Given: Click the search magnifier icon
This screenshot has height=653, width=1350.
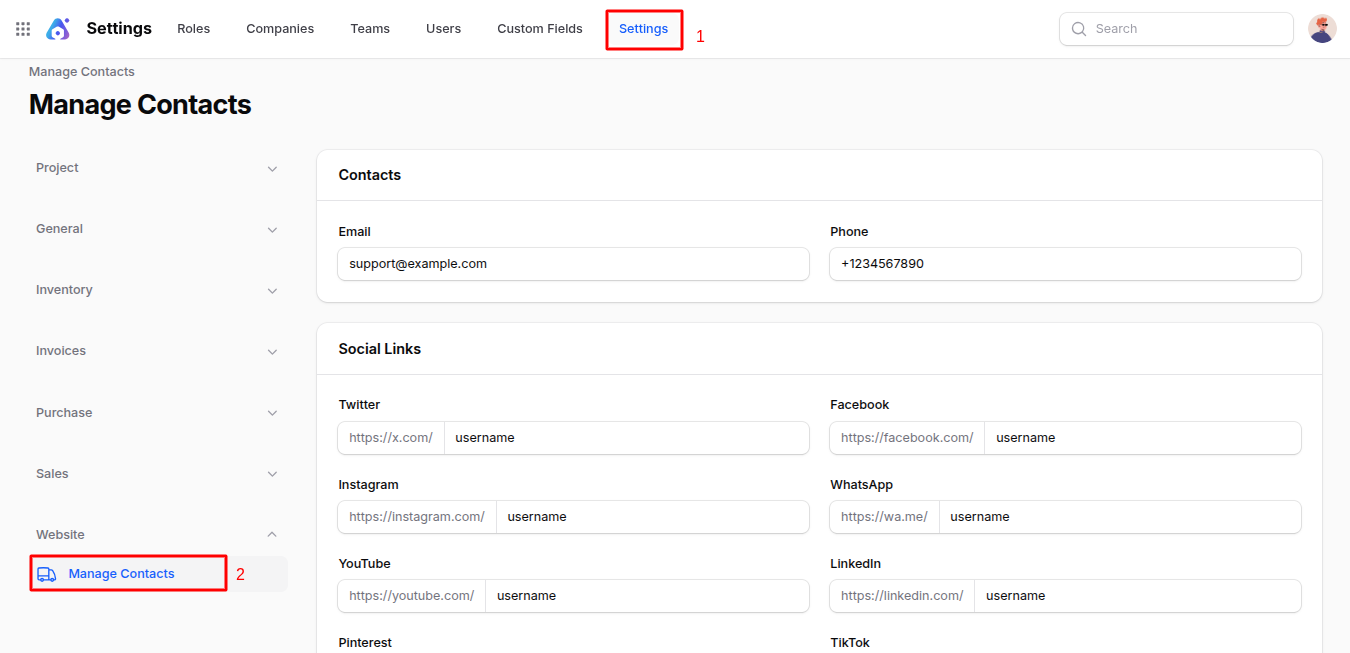Looking at the screenshot, I should tap(1078, 29).
